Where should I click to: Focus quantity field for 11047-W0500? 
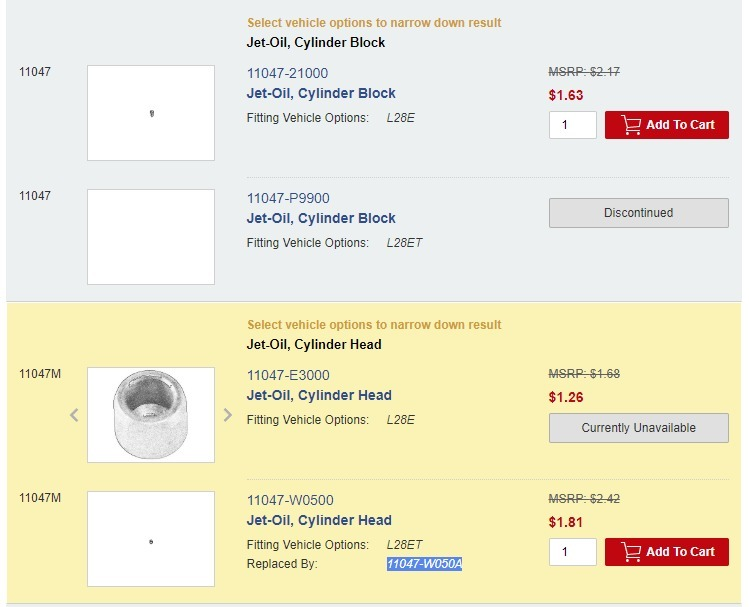[573, 552]
